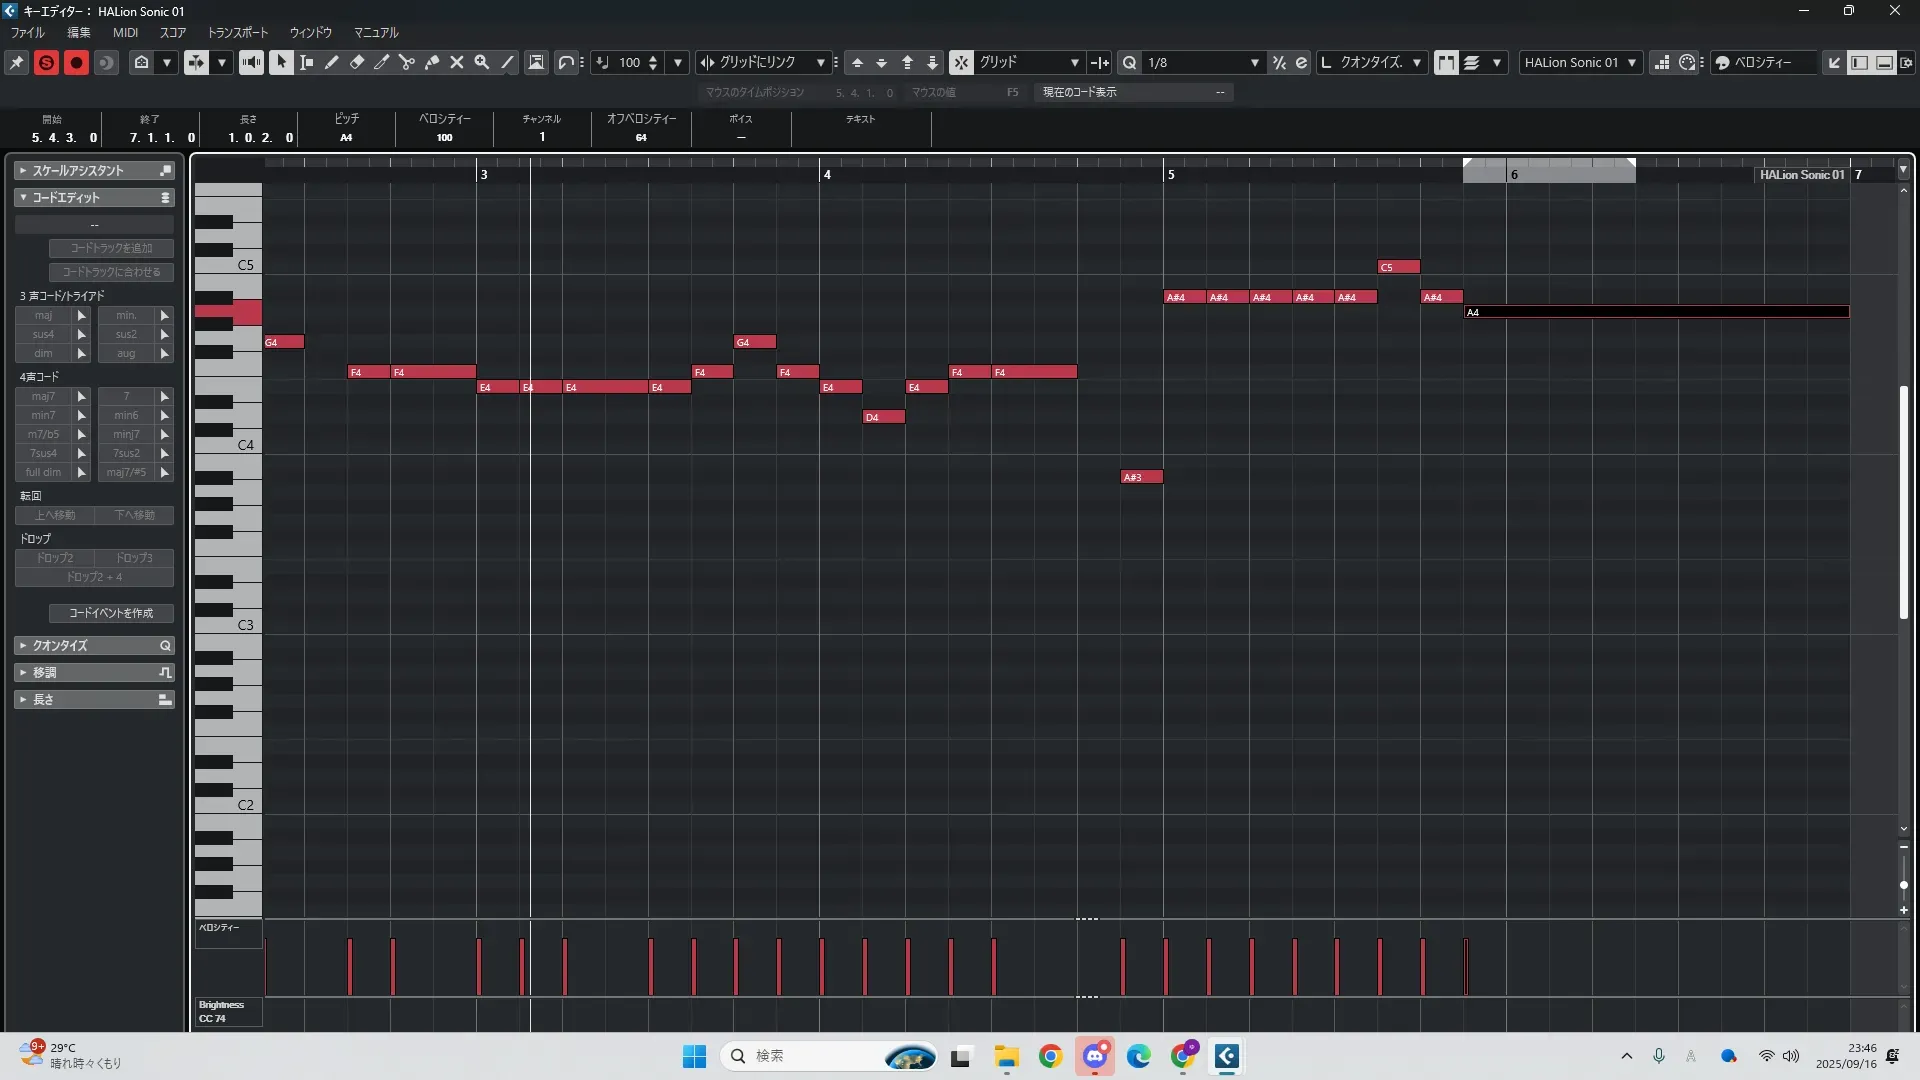Select the Mute X tool
This screenshot has width=1920, height=1080.
[x=457, y=62]
